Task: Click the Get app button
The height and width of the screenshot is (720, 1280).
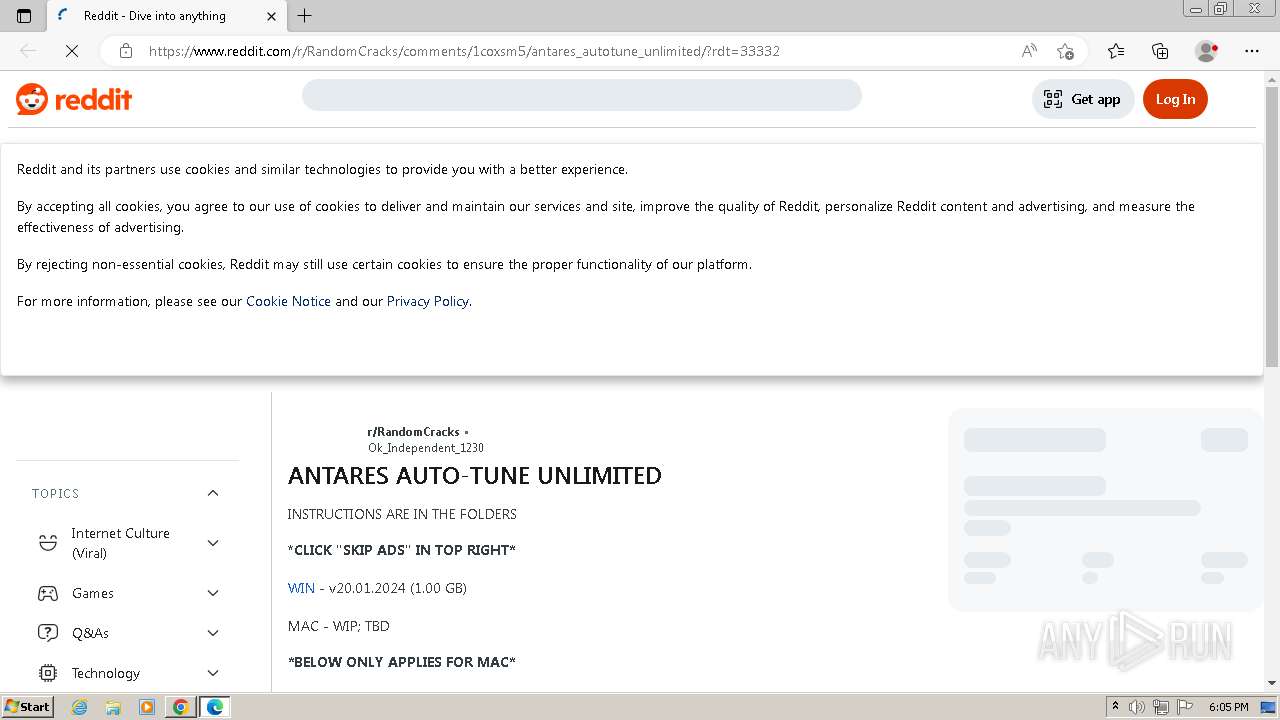Action: coord(1083,99)
